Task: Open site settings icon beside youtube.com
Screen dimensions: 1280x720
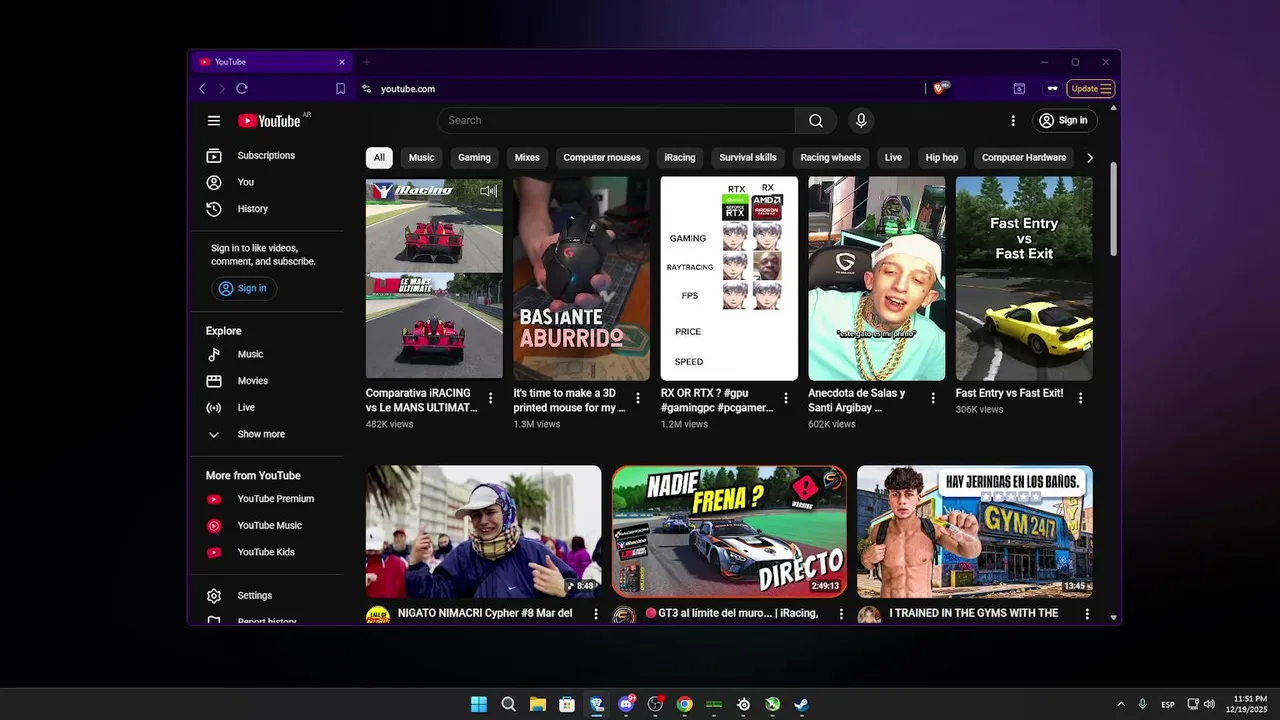Action: click(367, 89)
